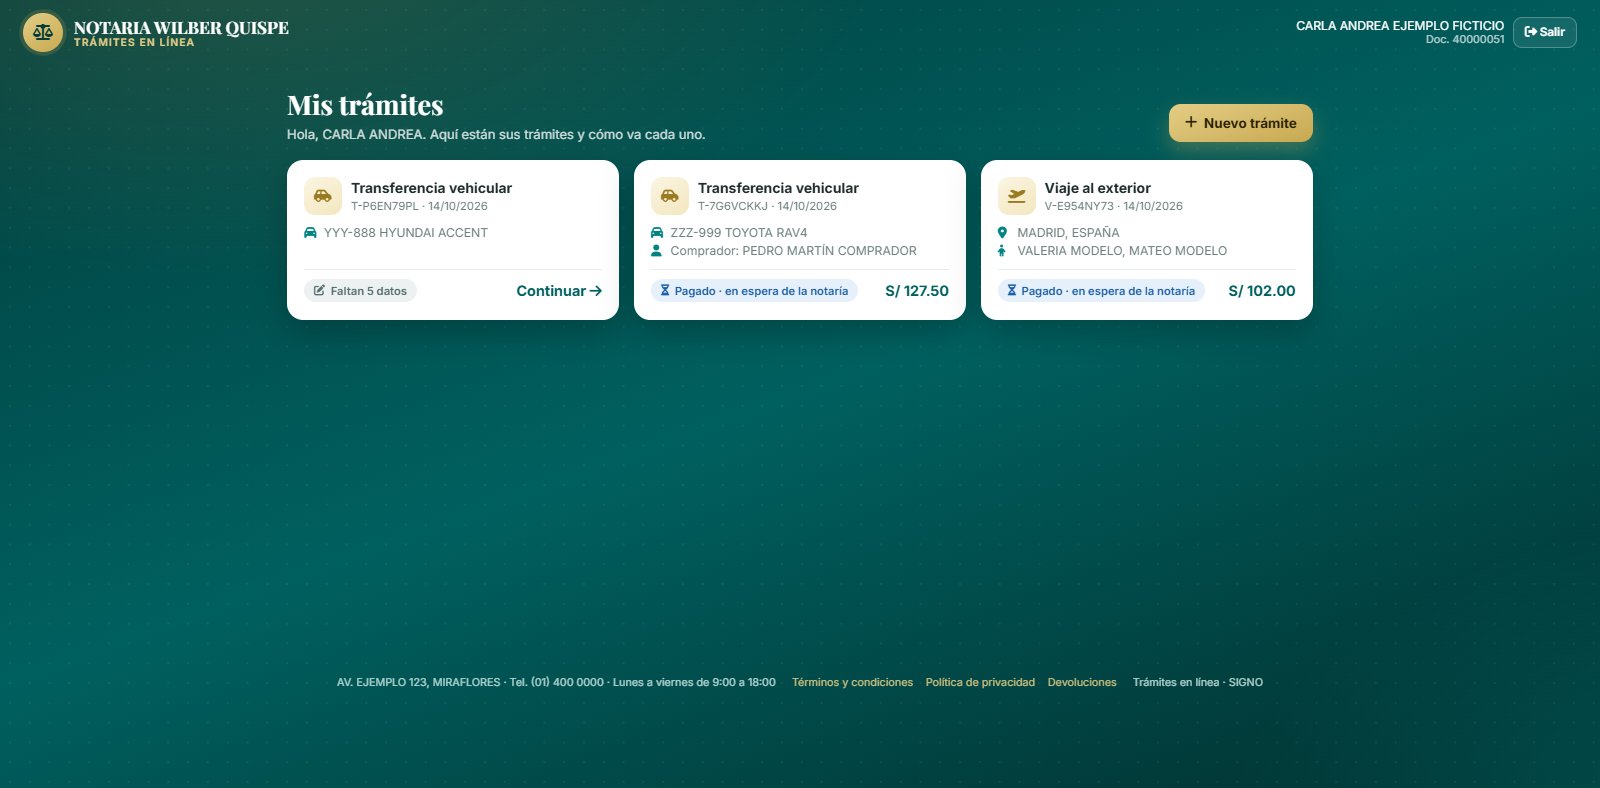The height and width of the screenshot is (788, 1600).
Task: Click VALERIA MODELO, MATEO MODELO text
Action: (x=1122, y=251)
